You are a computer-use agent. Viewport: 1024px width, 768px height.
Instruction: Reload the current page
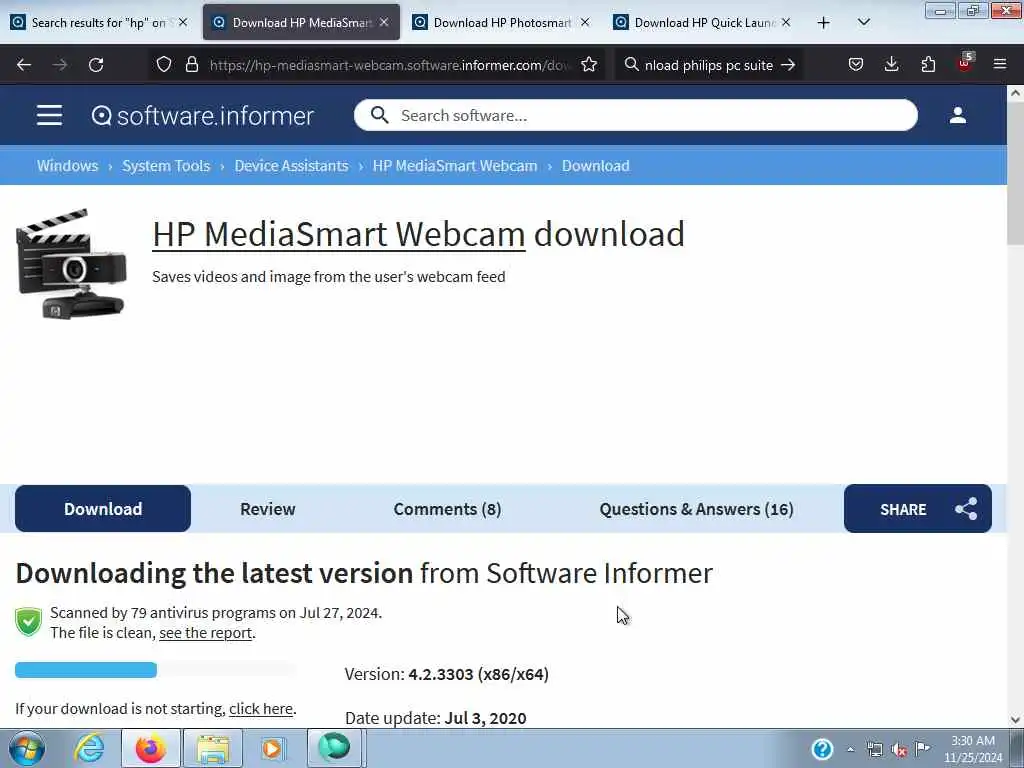coord(96,65)
